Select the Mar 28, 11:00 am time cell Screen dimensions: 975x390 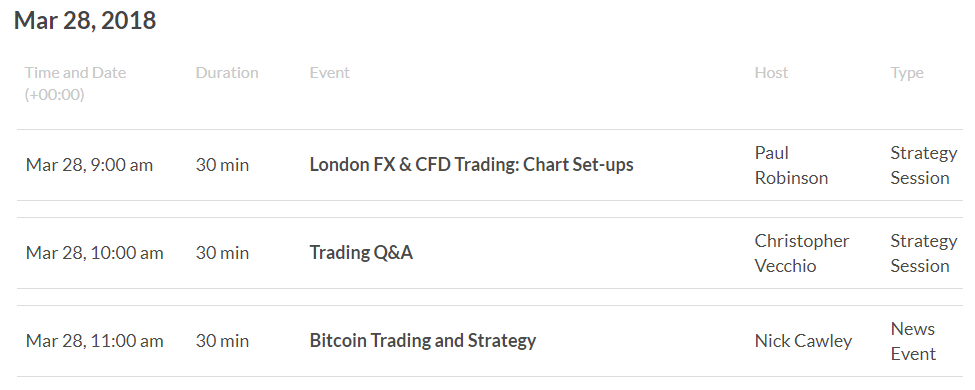pos(95,341)
